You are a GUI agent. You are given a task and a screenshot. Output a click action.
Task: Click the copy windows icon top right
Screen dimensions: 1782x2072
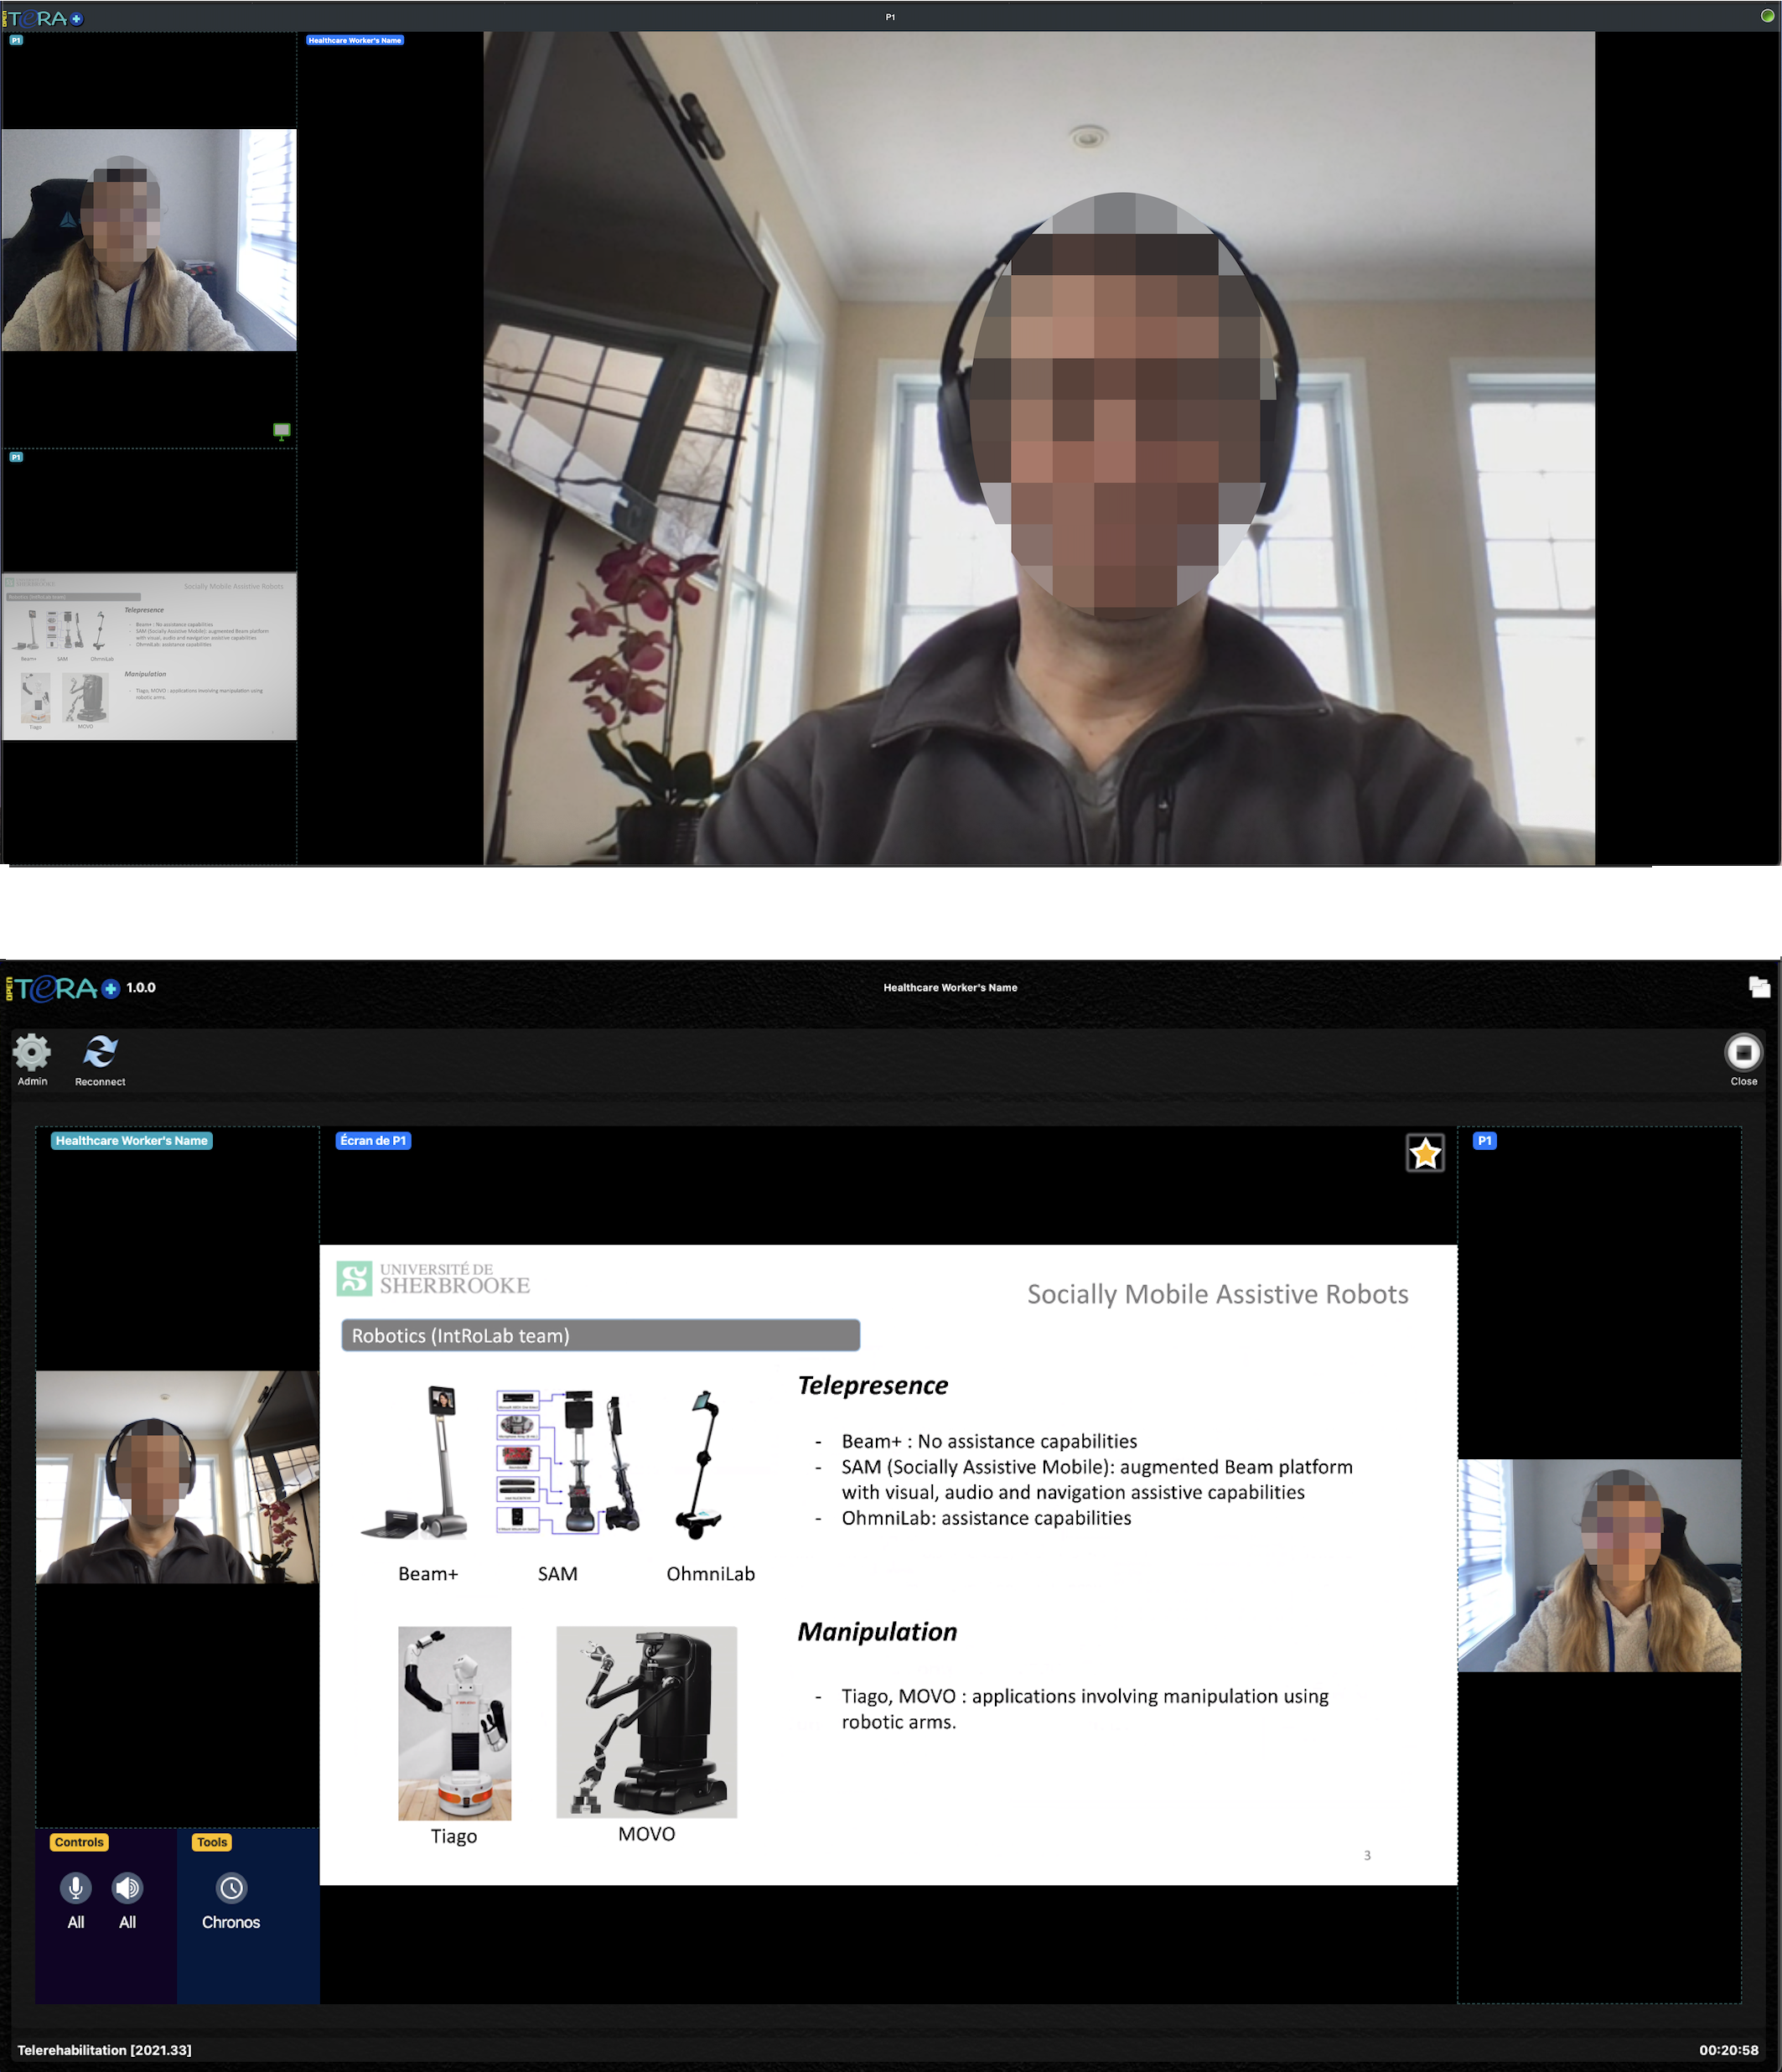click(1759, 987)
